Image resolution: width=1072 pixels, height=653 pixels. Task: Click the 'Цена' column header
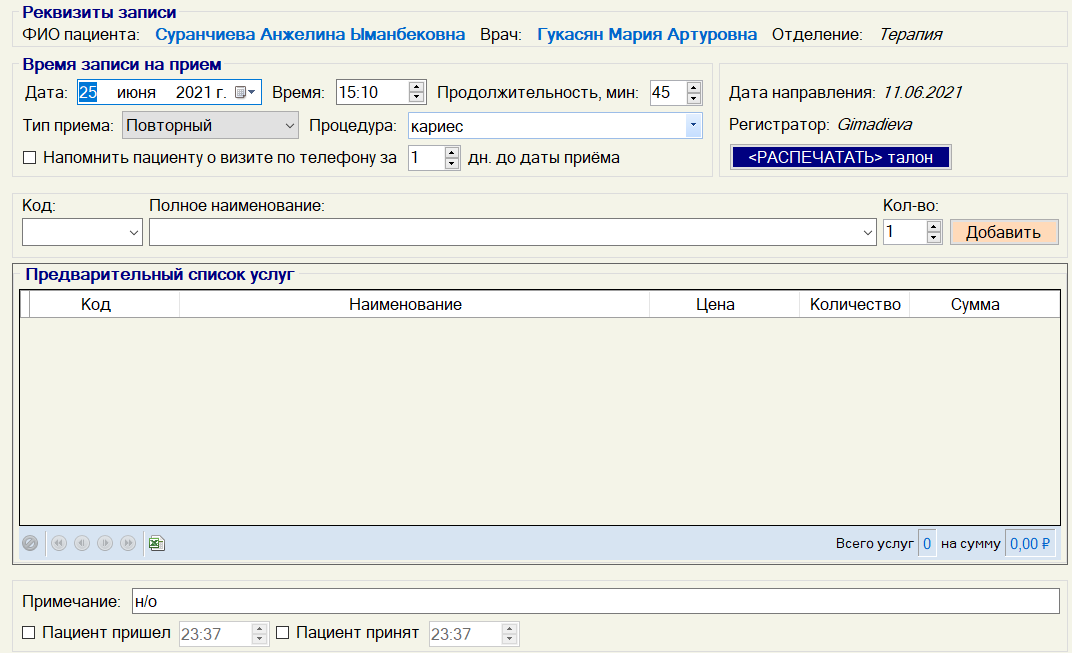click(x=715, y=305)
